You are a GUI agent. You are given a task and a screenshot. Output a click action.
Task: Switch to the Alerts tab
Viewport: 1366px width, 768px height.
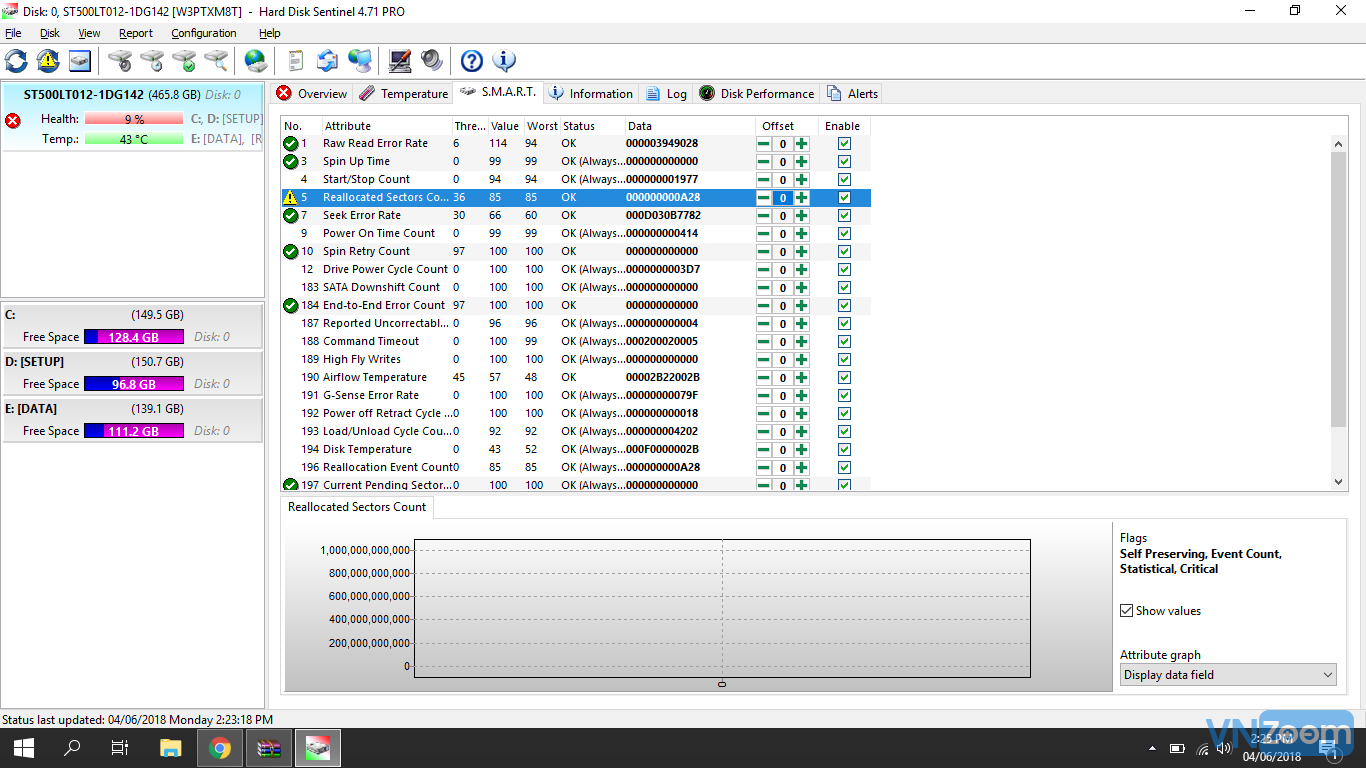click(852, 94)
